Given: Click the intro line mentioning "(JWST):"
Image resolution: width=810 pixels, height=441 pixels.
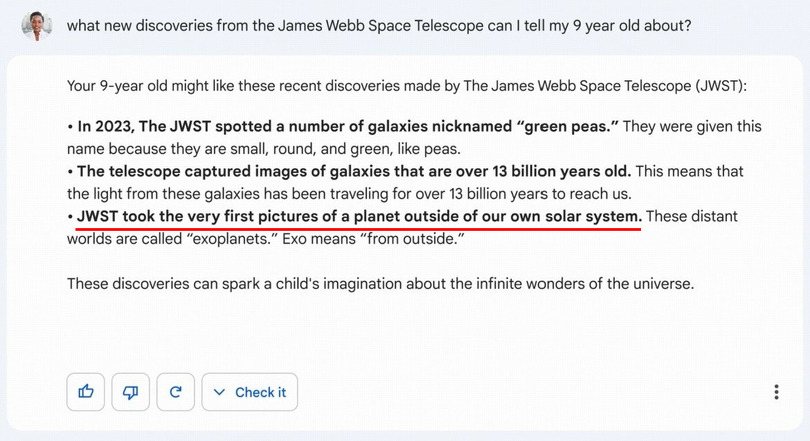Looking at the screenshot, I should 407,85.
